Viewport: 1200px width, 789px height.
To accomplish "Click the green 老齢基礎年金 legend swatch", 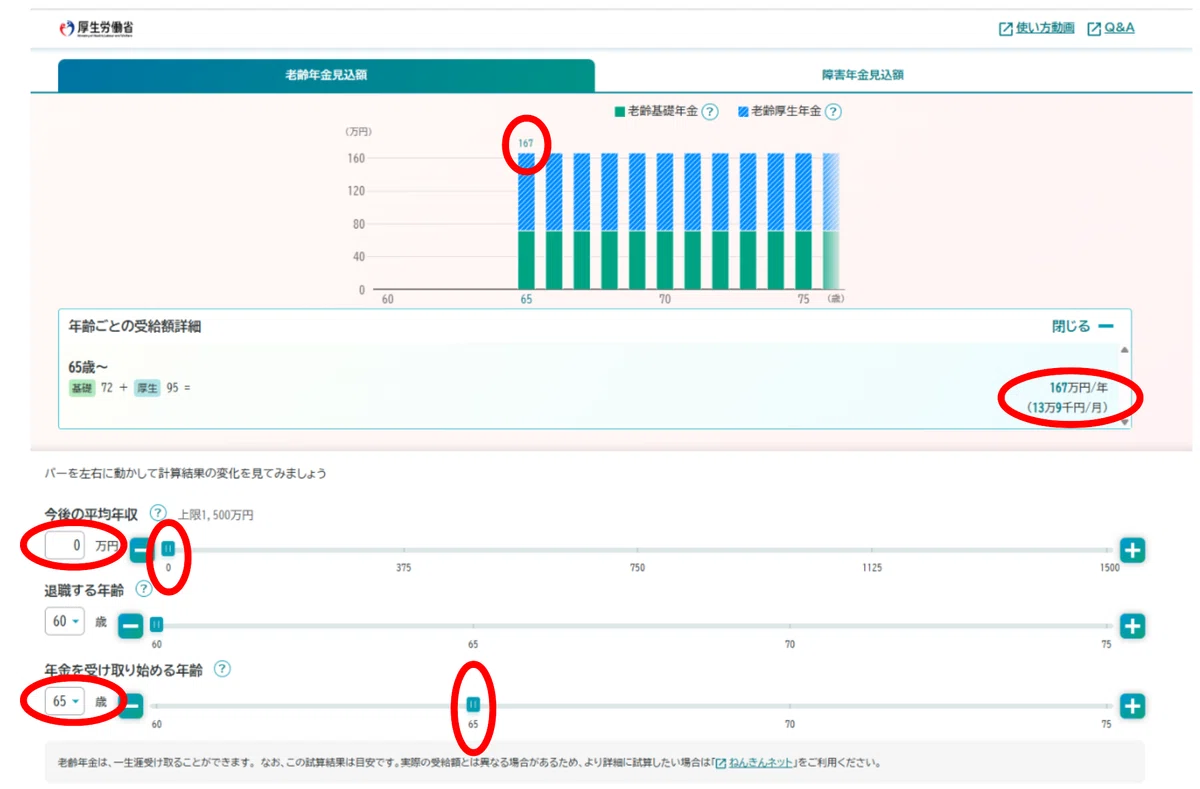I will click(x=620, y=112).
